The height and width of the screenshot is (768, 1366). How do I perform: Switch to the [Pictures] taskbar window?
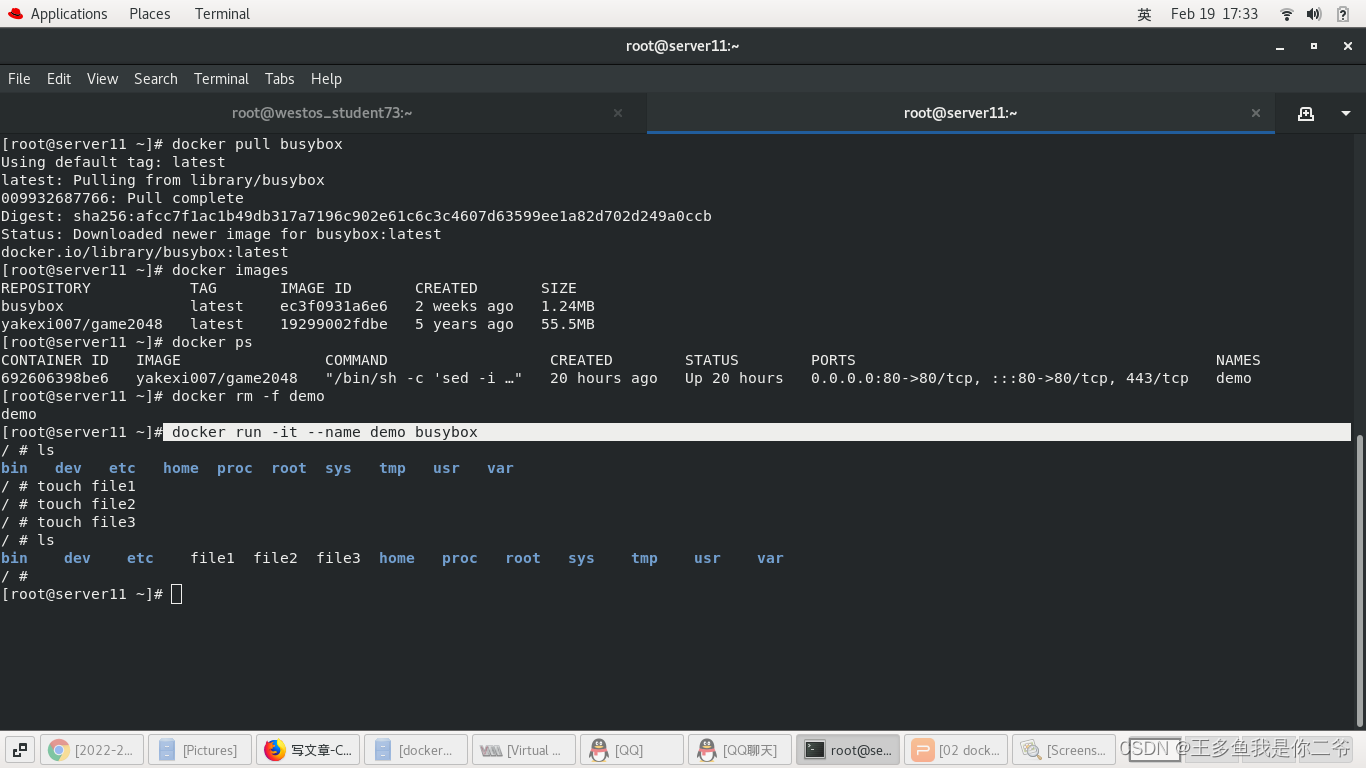pos(200,750)
